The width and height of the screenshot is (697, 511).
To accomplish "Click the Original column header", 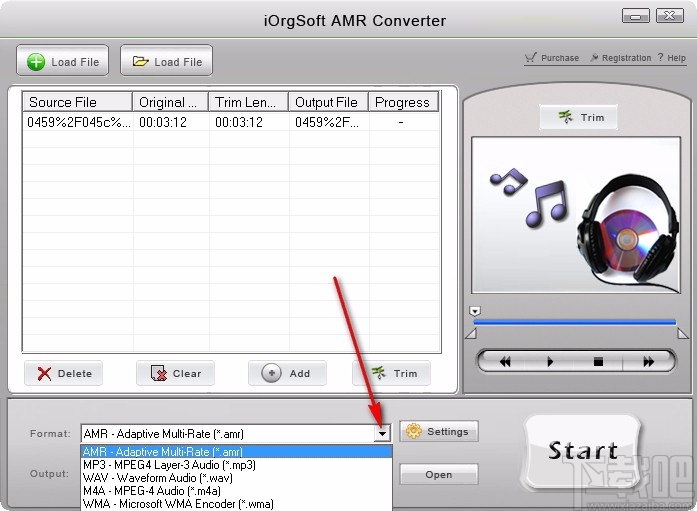I will [171, 102].
